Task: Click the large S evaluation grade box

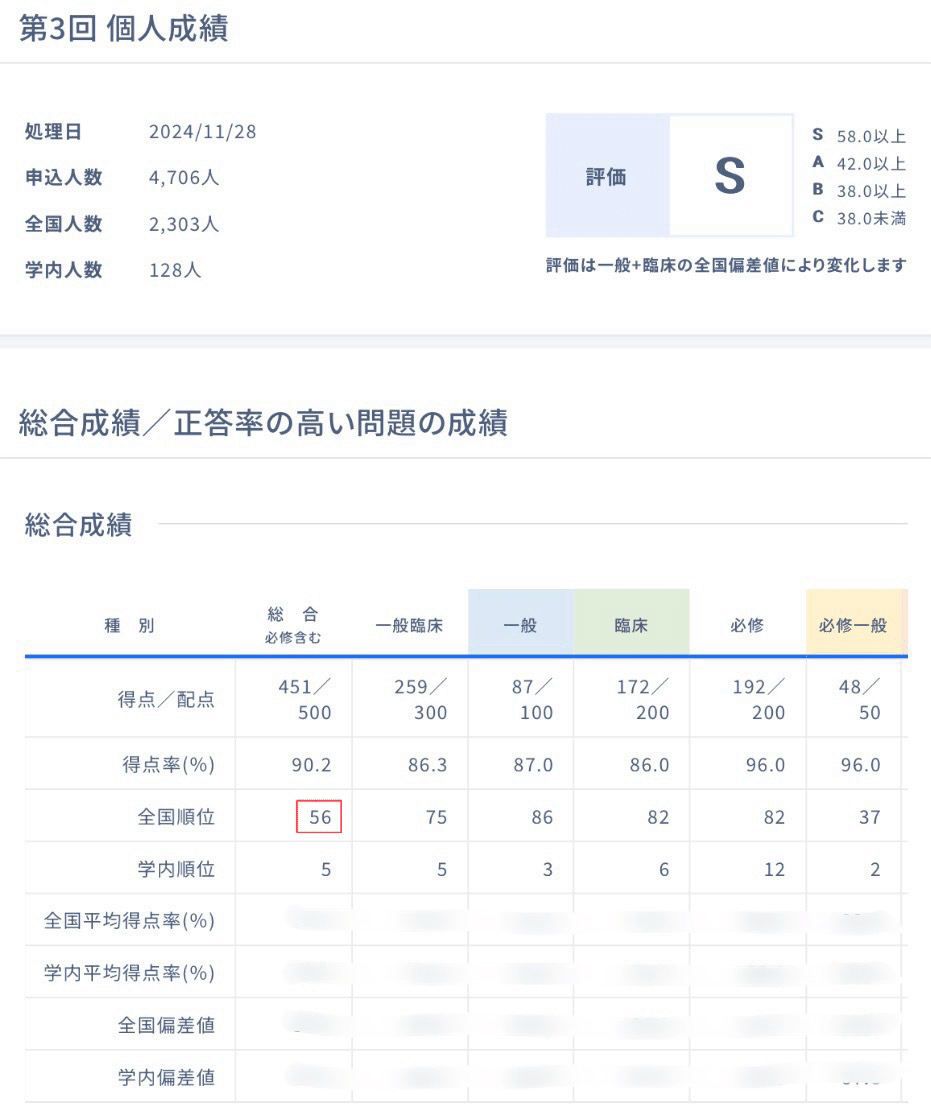Action: (x=730, y=176)
